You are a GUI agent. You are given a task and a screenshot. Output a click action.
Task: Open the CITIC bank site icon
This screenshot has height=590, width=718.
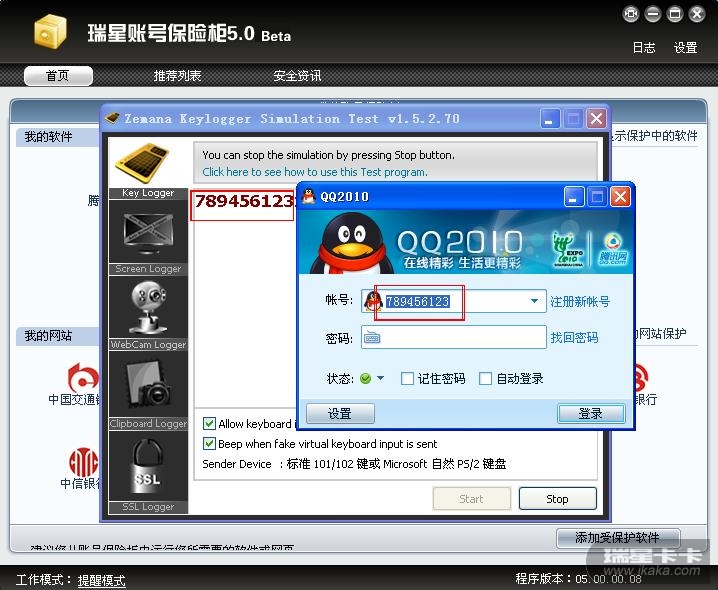click(83, 462)
